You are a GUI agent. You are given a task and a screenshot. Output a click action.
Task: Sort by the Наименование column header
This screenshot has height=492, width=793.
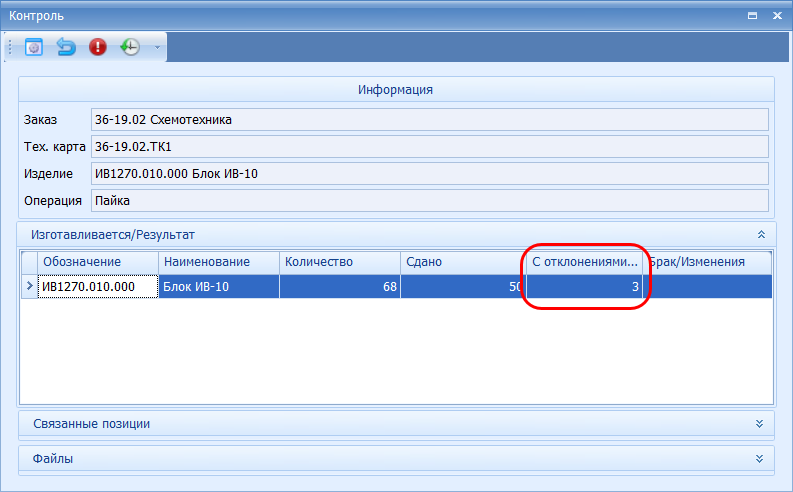[x=219, y=262]
